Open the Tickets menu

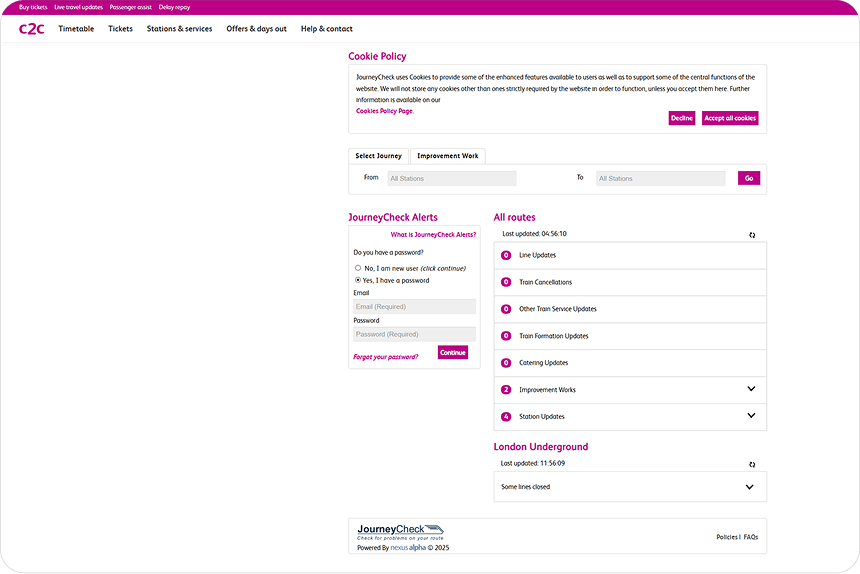click(x=120, y=29)
